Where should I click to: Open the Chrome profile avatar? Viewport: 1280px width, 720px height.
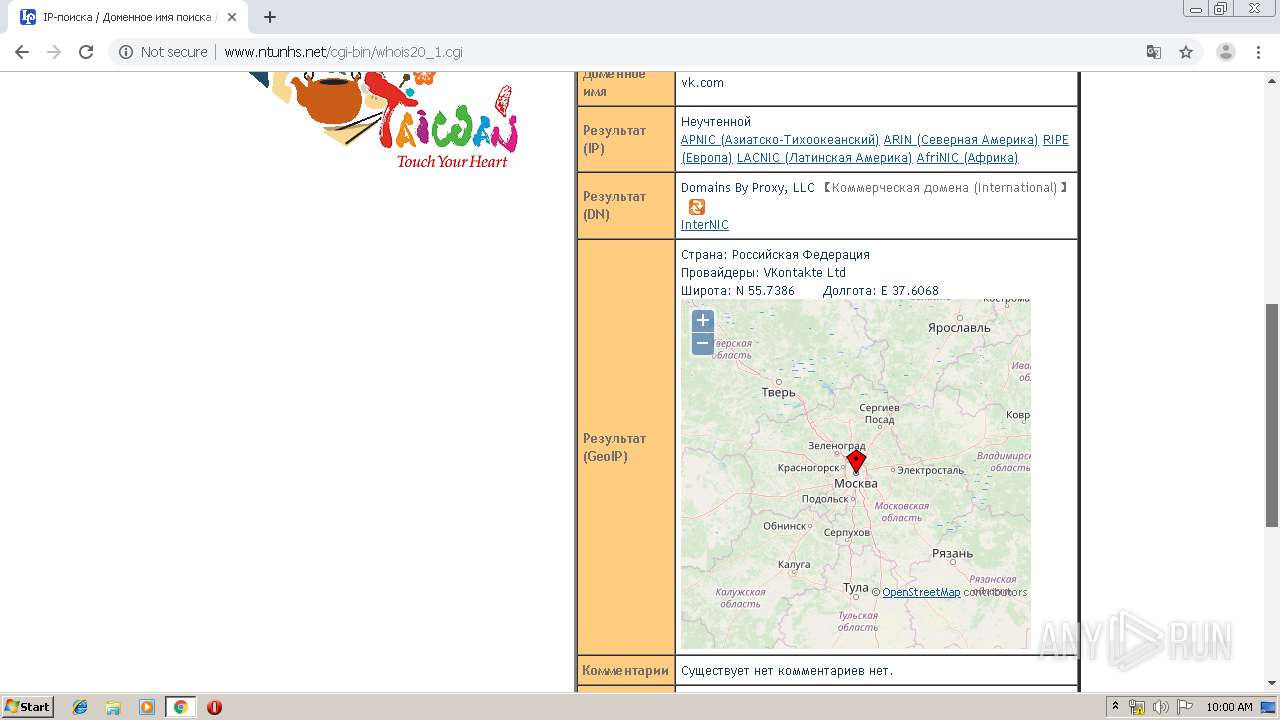click(x=1225, y=52)
